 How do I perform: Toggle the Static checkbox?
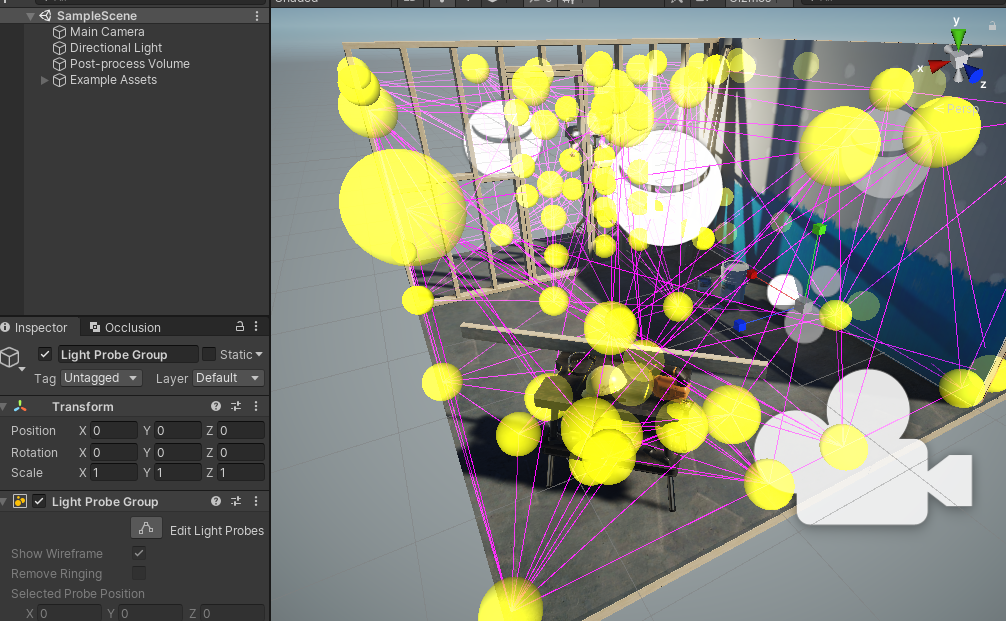pos(209,354)
